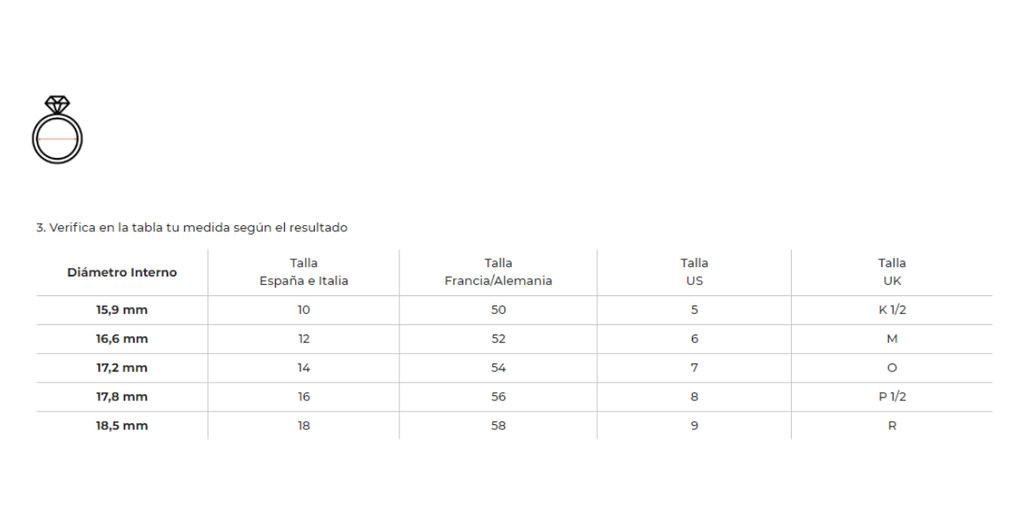The height and width of the screenshot is (512, 1024).
Task: Click the Talla Francia/Alemania header
Action: (498, 272)
